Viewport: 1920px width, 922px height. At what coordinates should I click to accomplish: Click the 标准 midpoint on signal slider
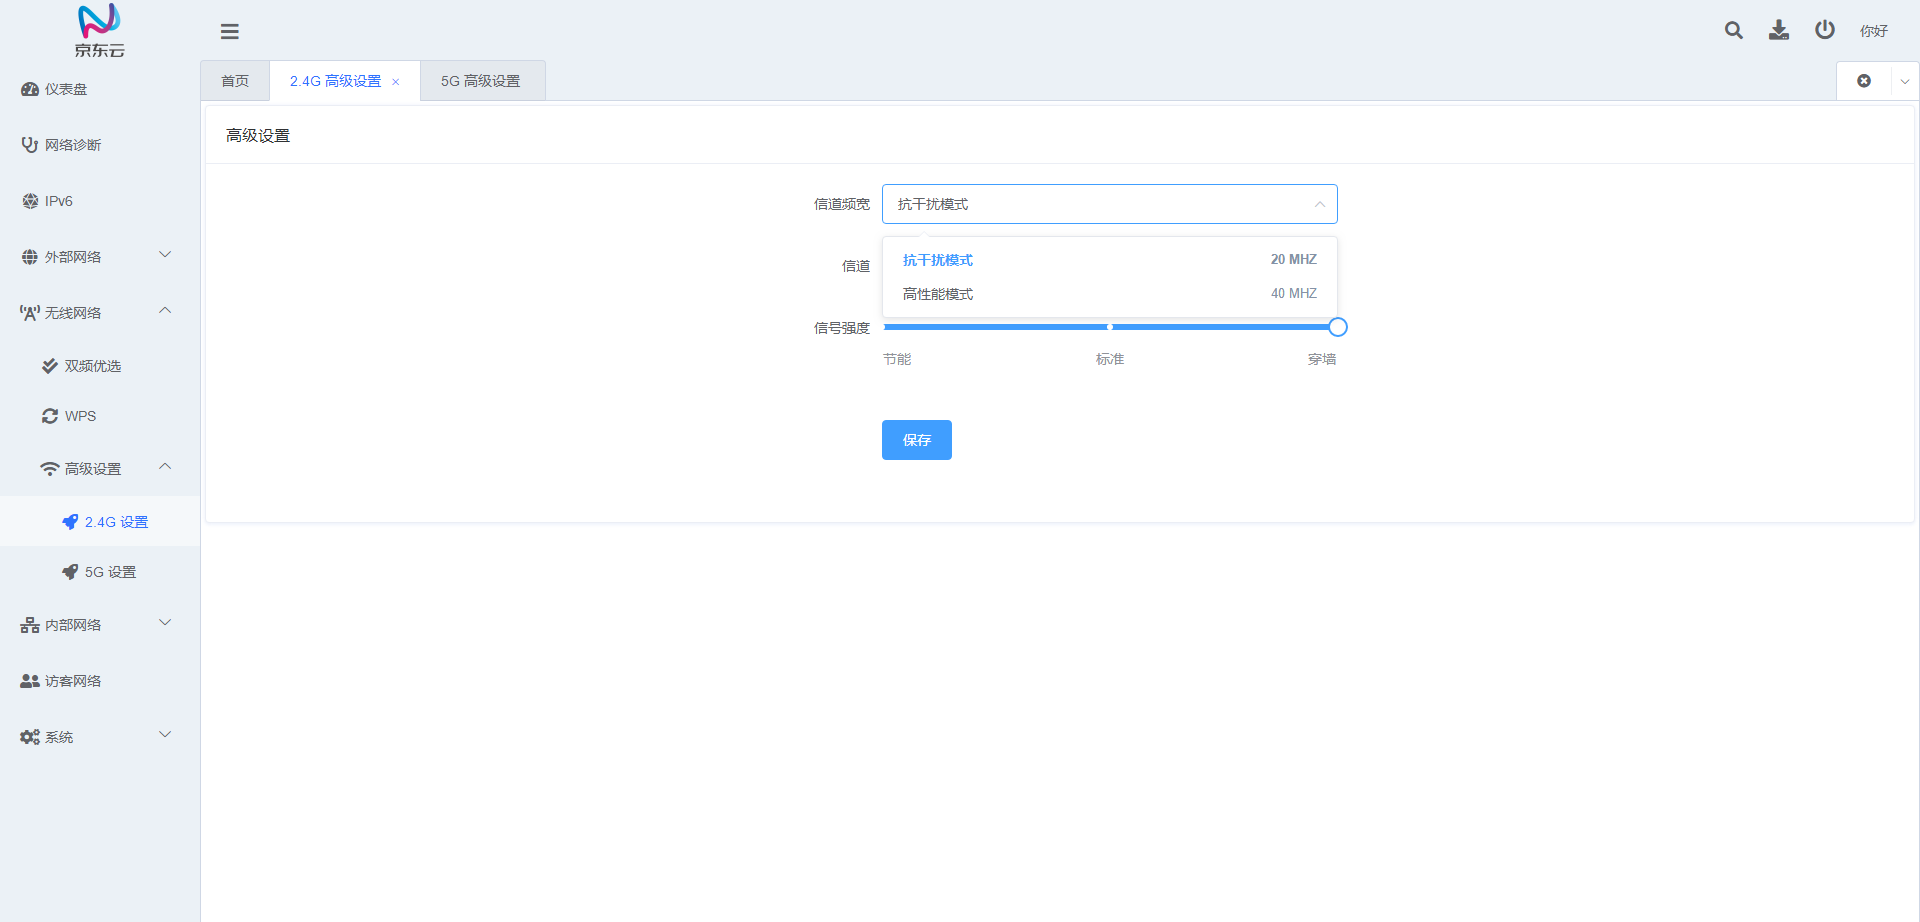[x=1110, y=327]
